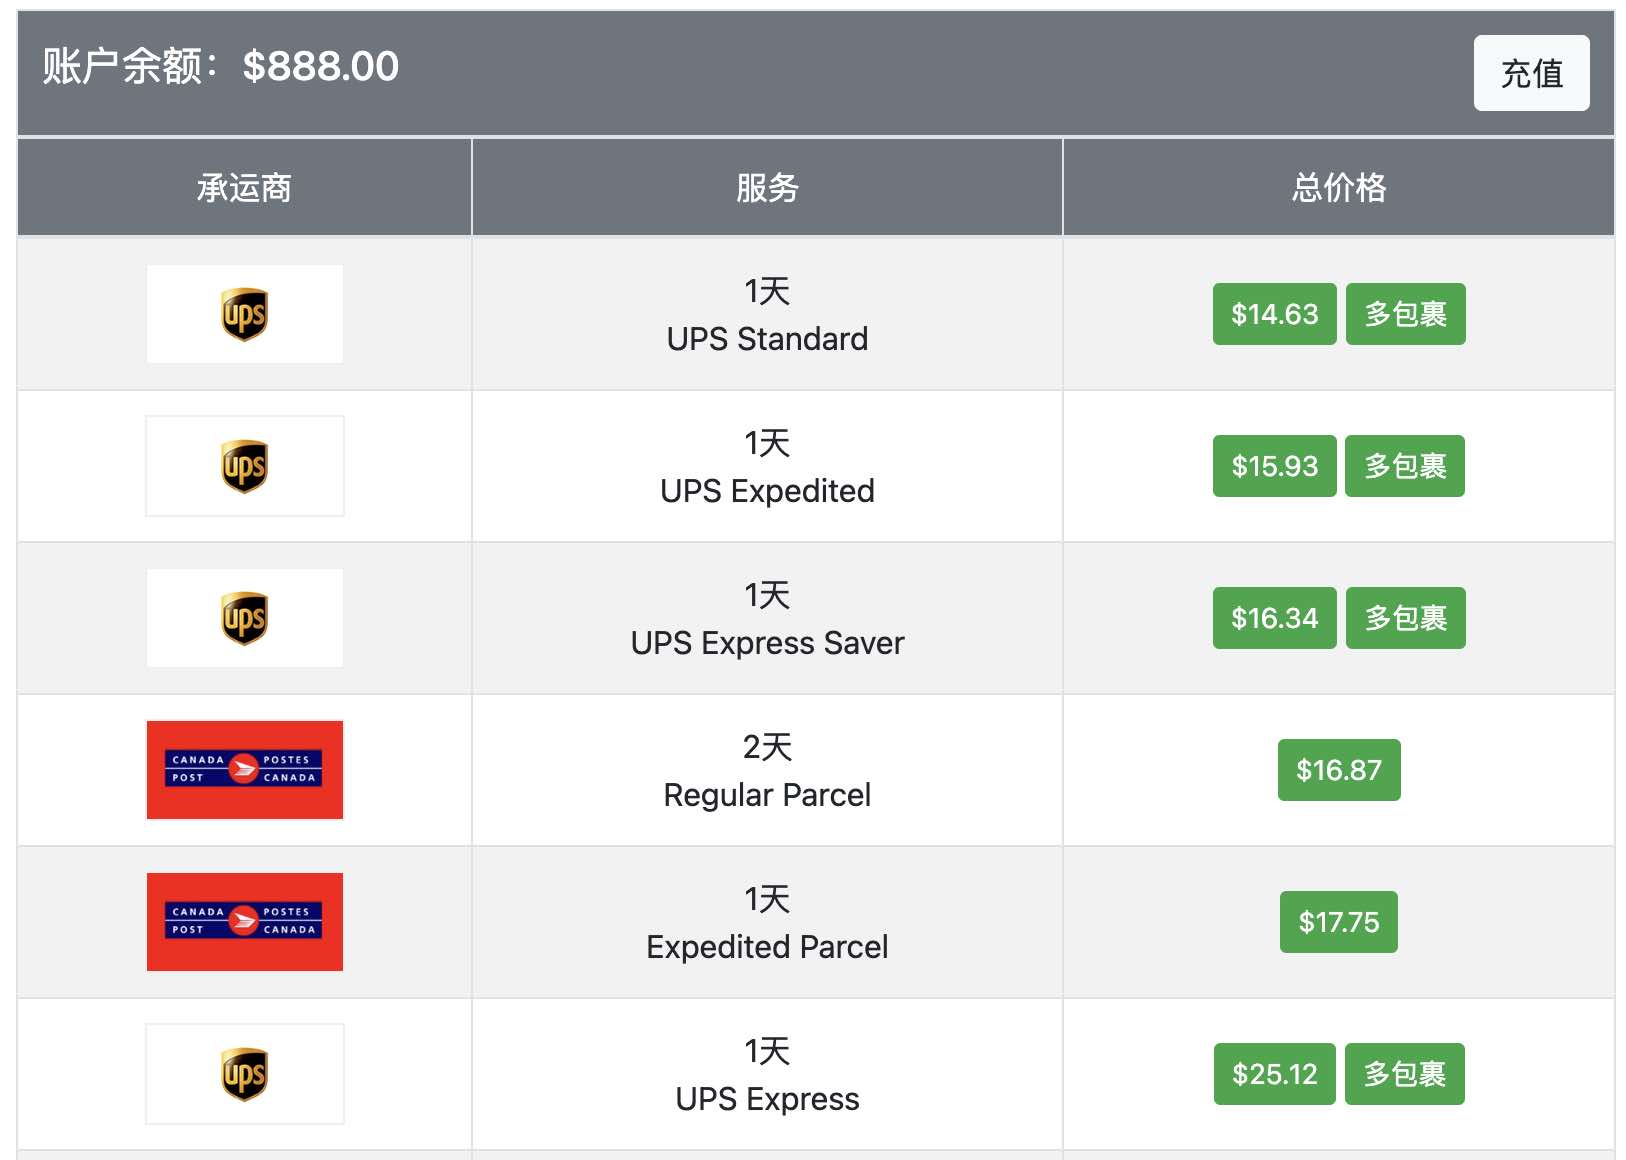Viewport: 1626px width, 1160px height.
Task: Select the $16.87 Regular Parcel price
Action: tap(1339, 770)
